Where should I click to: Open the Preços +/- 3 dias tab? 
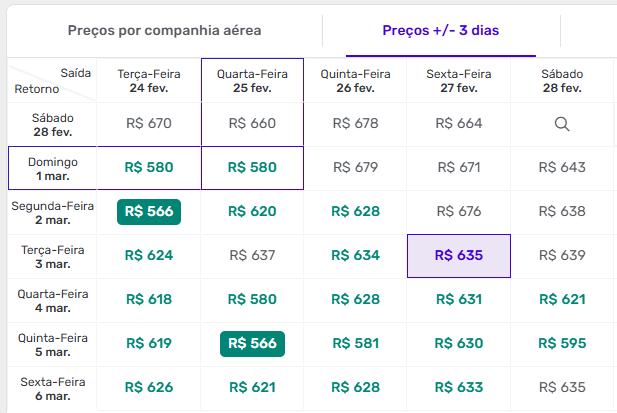(x=440, y=30)
